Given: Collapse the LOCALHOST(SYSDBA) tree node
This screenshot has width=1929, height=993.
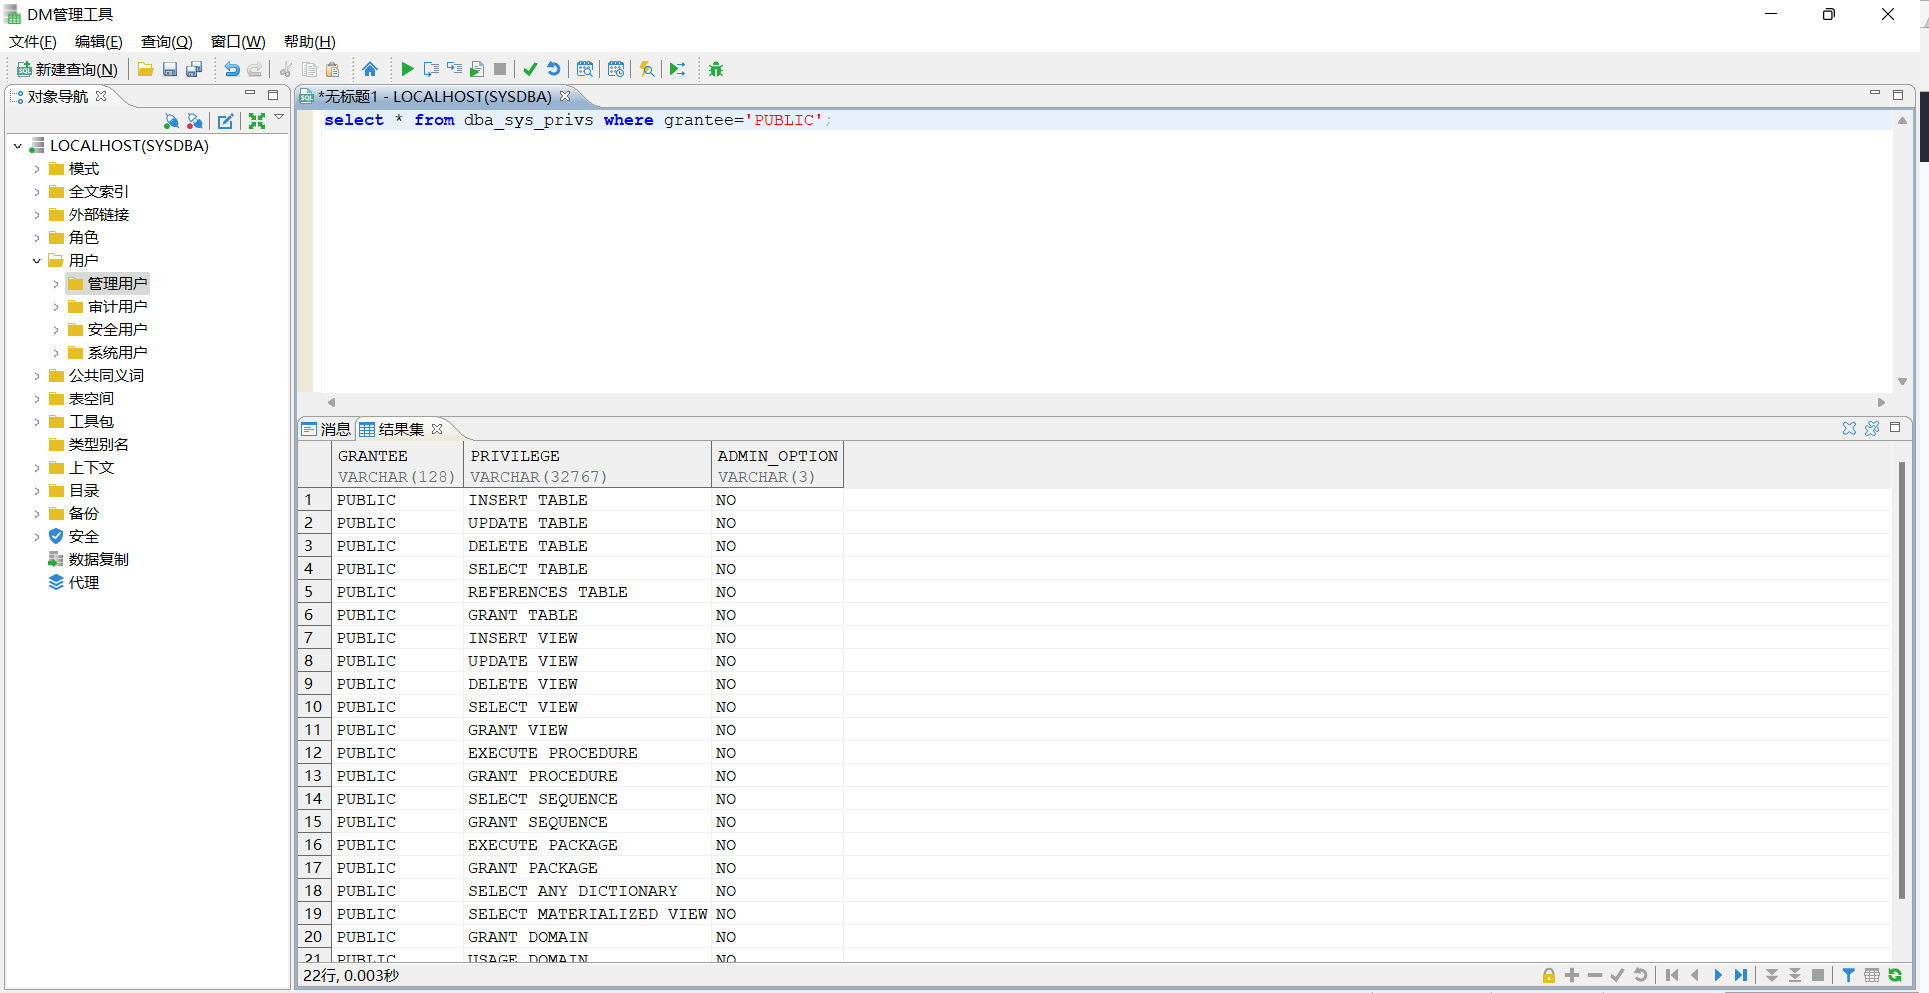Looking at the screenshot, I should click(18, 146).
